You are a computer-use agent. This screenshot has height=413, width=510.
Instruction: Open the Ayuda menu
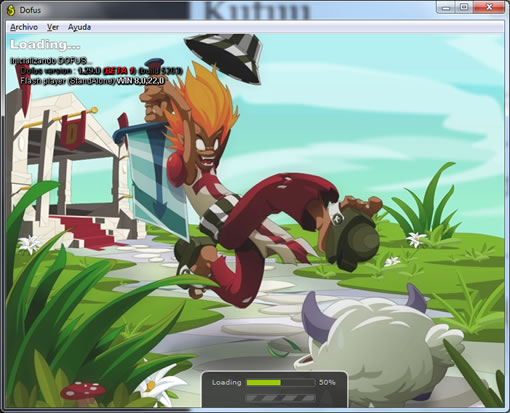coord(79,27)
